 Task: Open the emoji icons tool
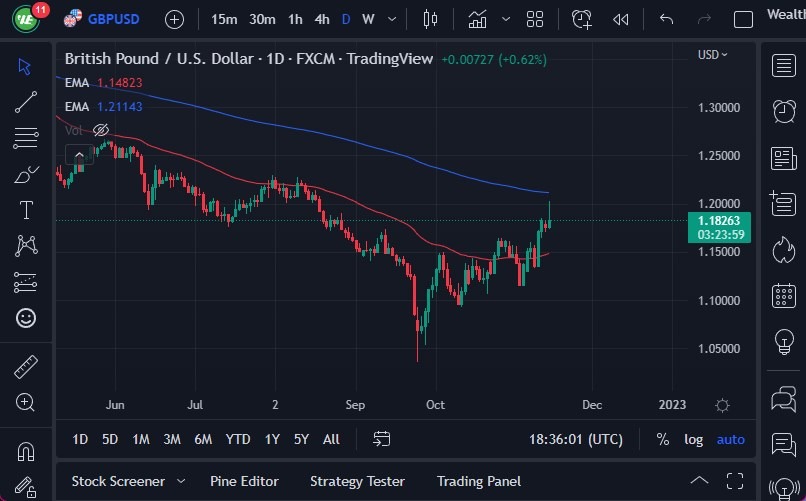26,318
